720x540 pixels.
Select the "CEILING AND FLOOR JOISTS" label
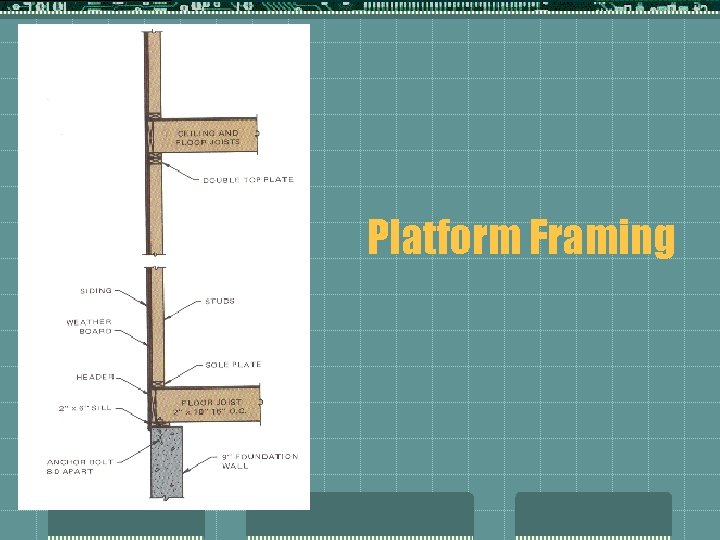coord(208,138)
